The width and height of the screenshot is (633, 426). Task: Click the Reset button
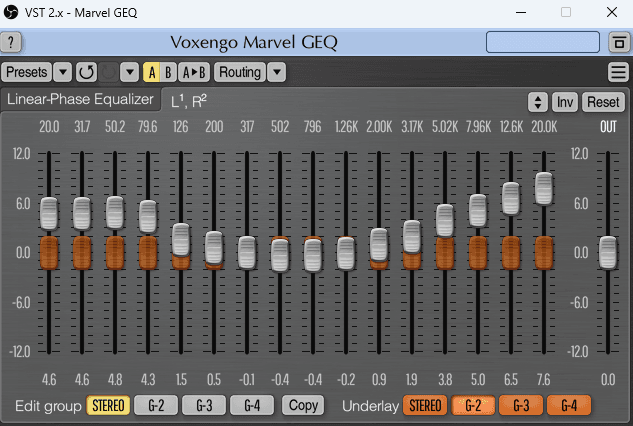[603, 102]
